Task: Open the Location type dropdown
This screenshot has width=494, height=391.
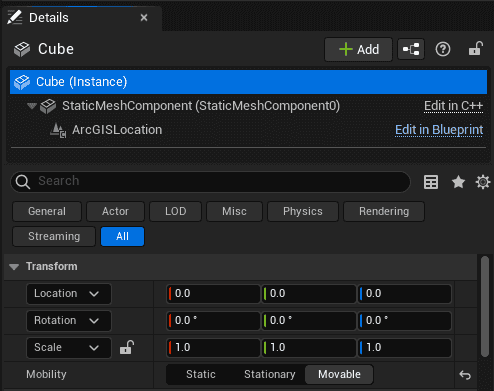Action: pyautogui.click(x=69, y=294)
